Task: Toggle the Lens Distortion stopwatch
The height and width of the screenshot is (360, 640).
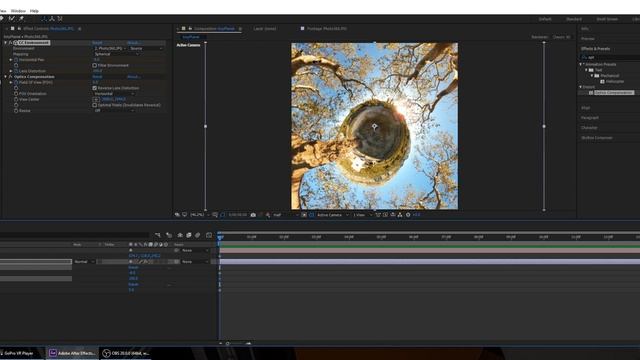Action: click(x=16, y=71)
